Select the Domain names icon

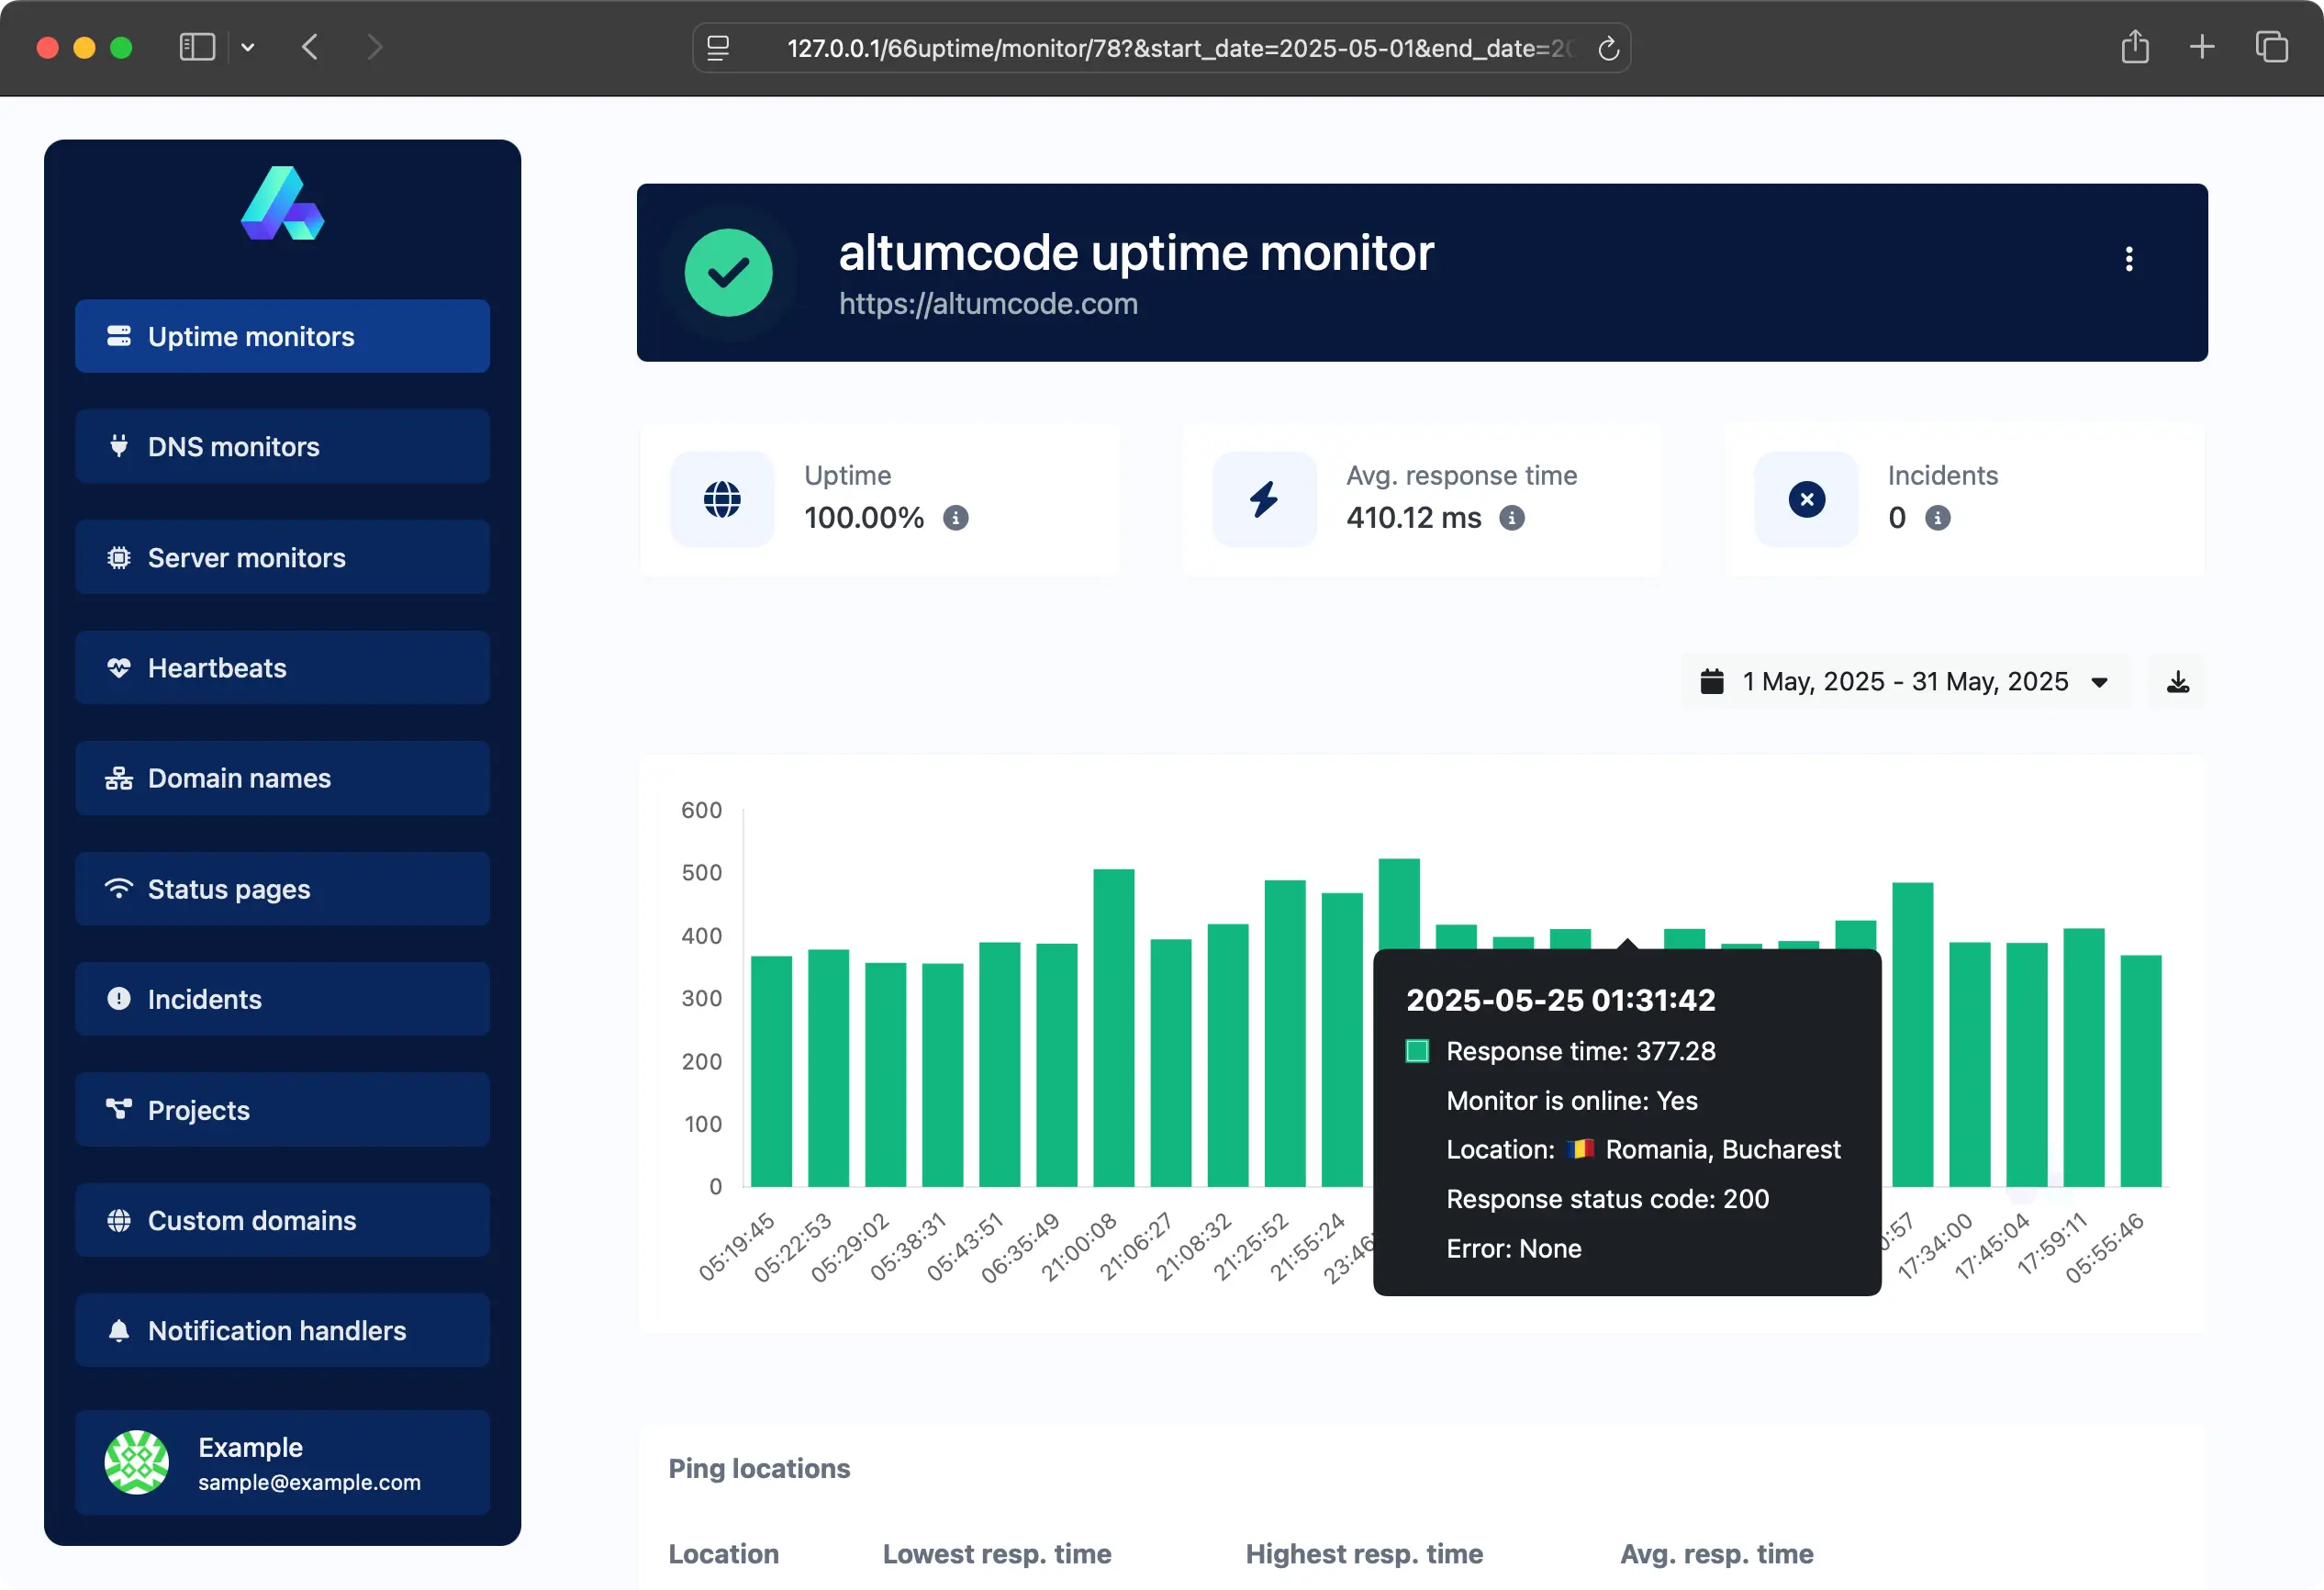(119, 778)
